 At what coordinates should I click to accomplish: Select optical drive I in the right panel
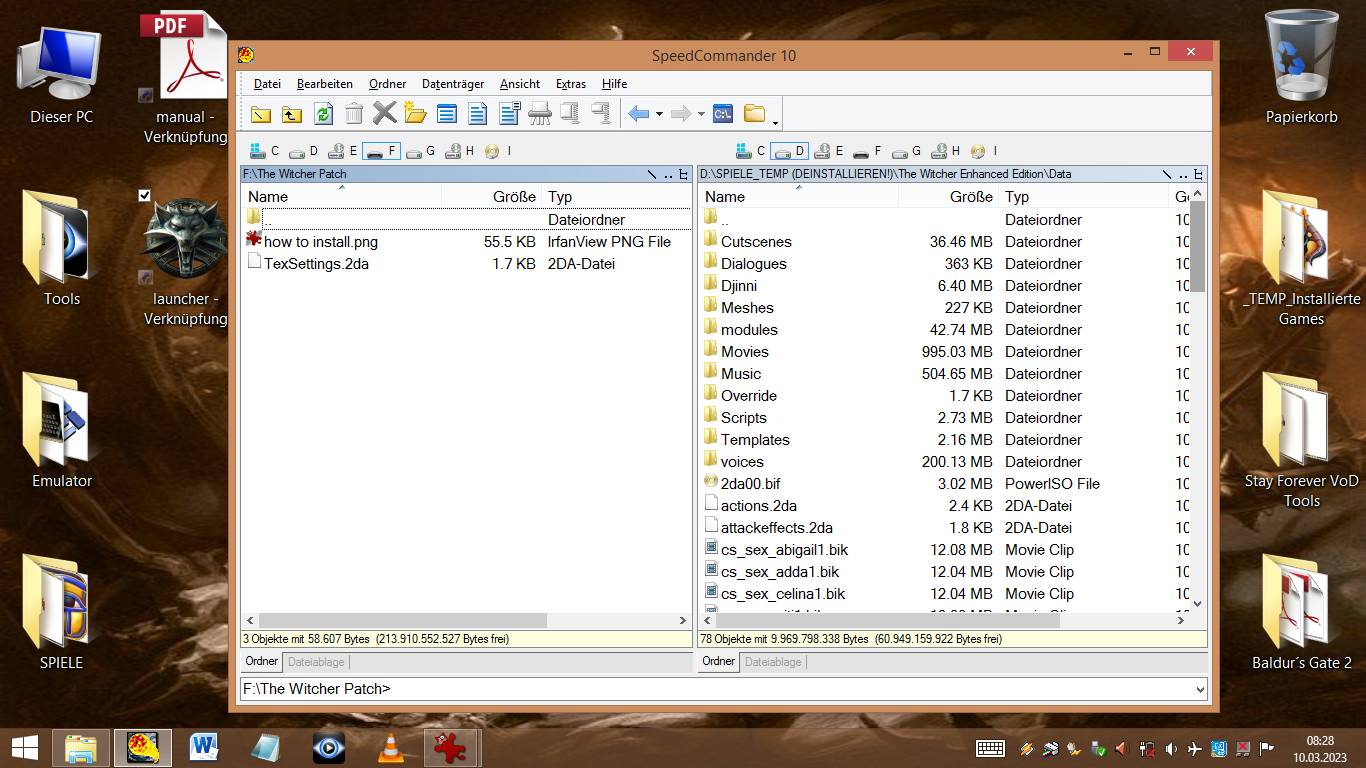click(983, 151)
